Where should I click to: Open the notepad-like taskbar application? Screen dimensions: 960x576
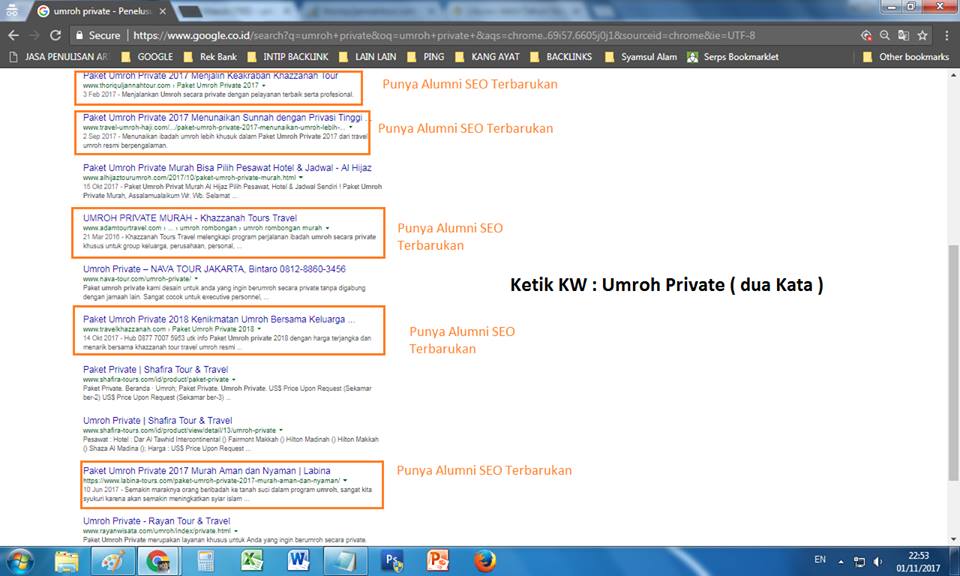345,561
